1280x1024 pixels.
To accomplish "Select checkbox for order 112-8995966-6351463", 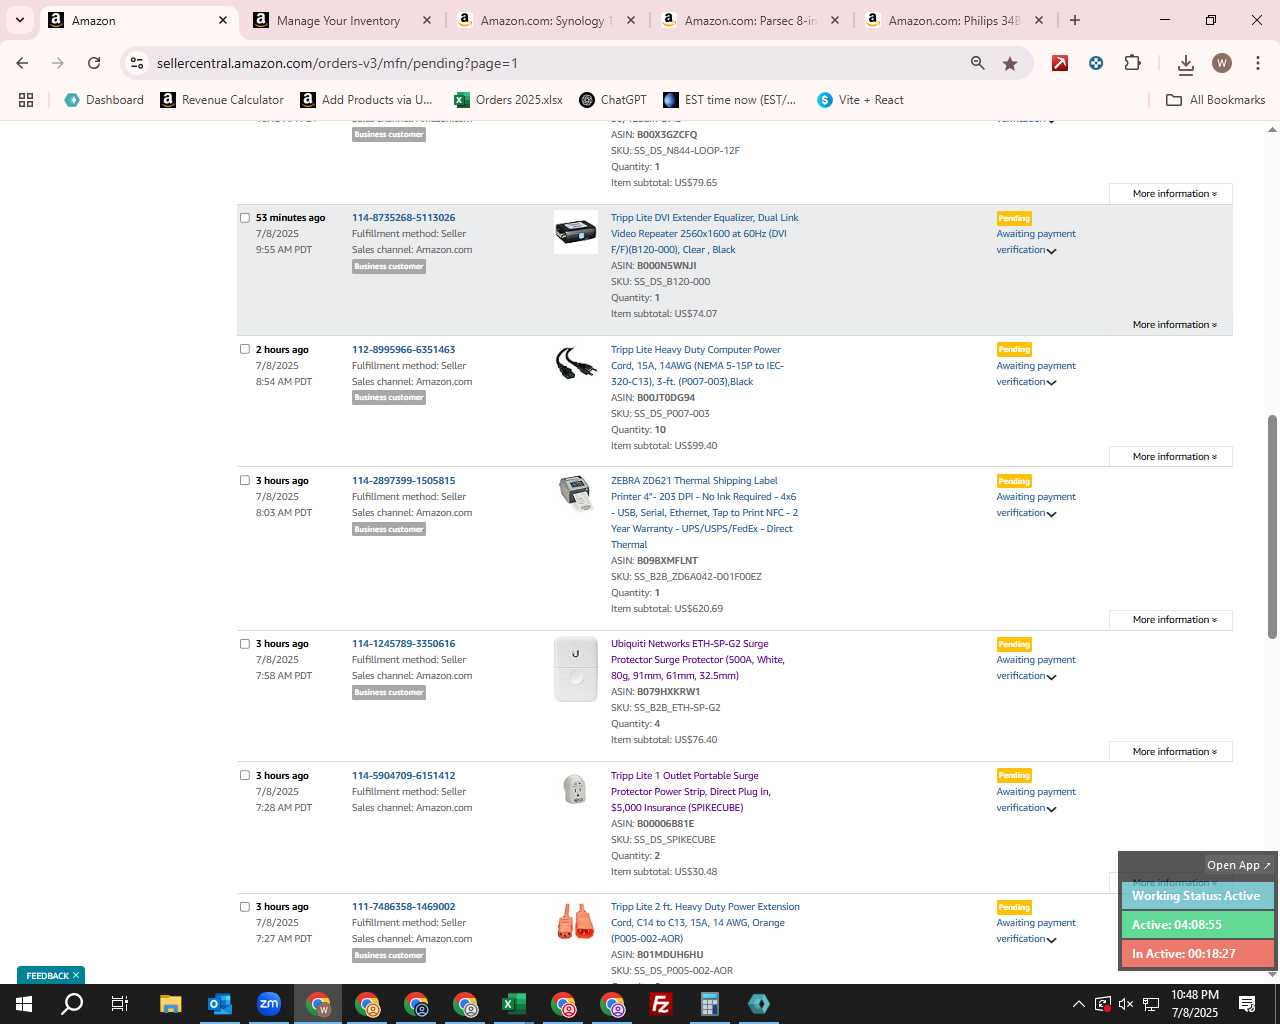I will 245,350.
